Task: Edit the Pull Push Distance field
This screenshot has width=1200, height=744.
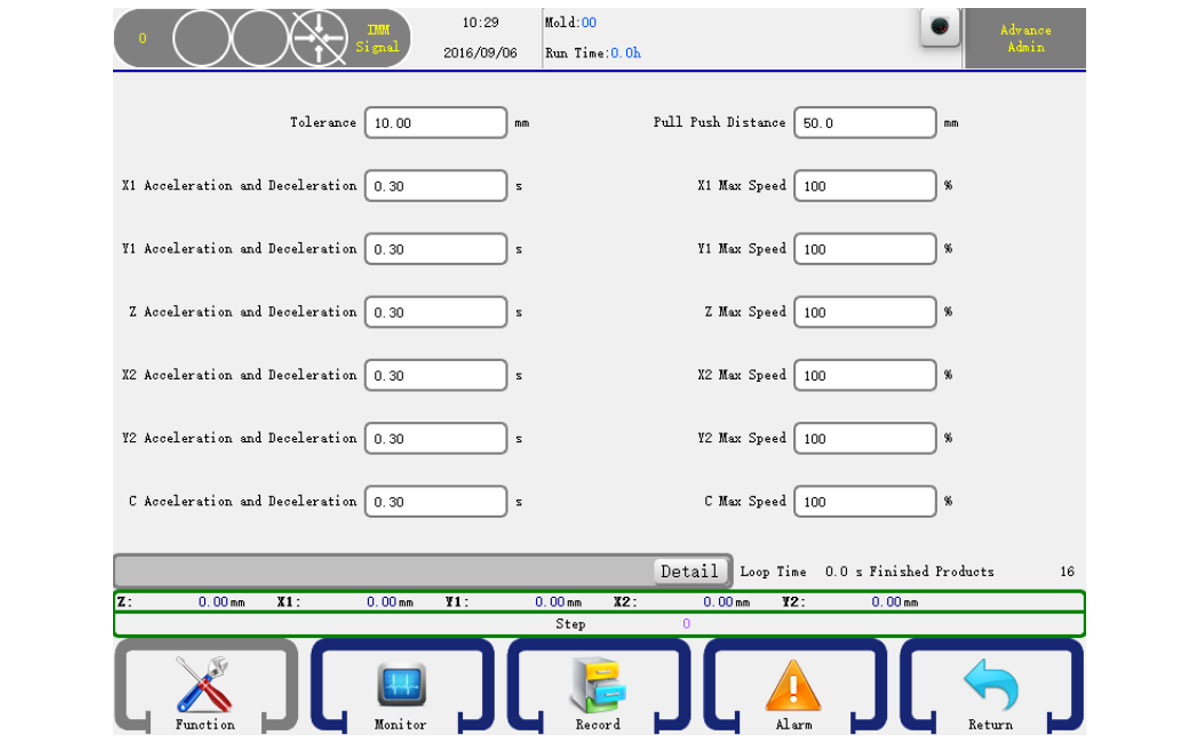Action: coord(865,123)
